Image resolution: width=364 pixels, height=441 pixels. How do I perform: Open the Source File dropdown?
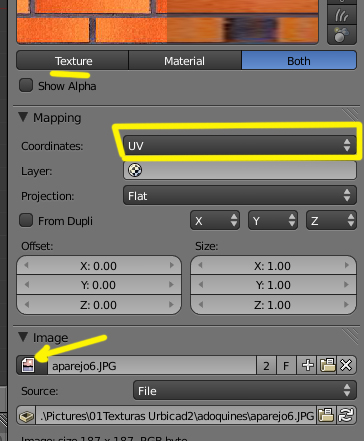[x=245, y=390]
